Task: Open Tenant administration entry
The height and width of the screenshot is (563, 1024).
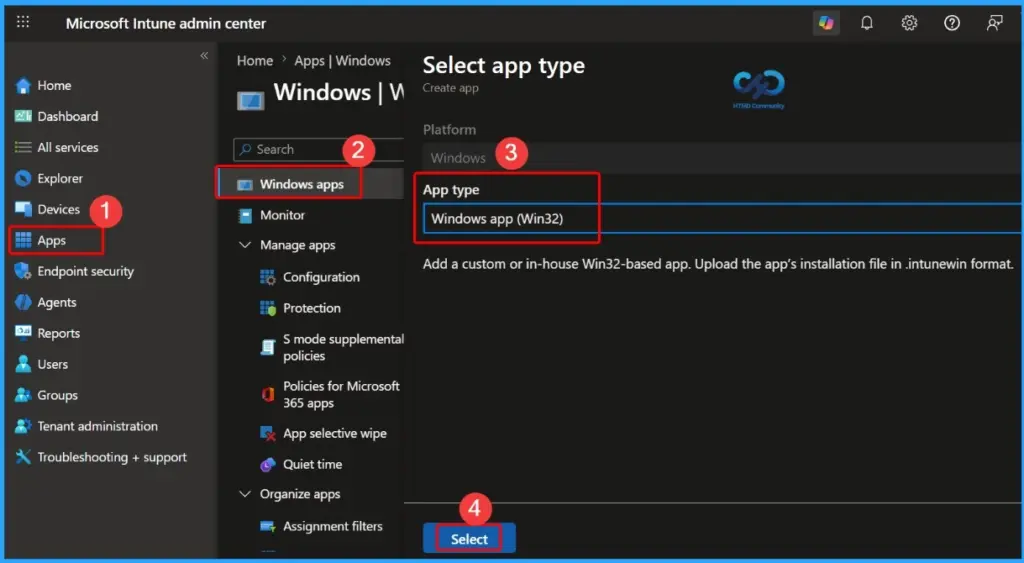Action: [97, 426]
